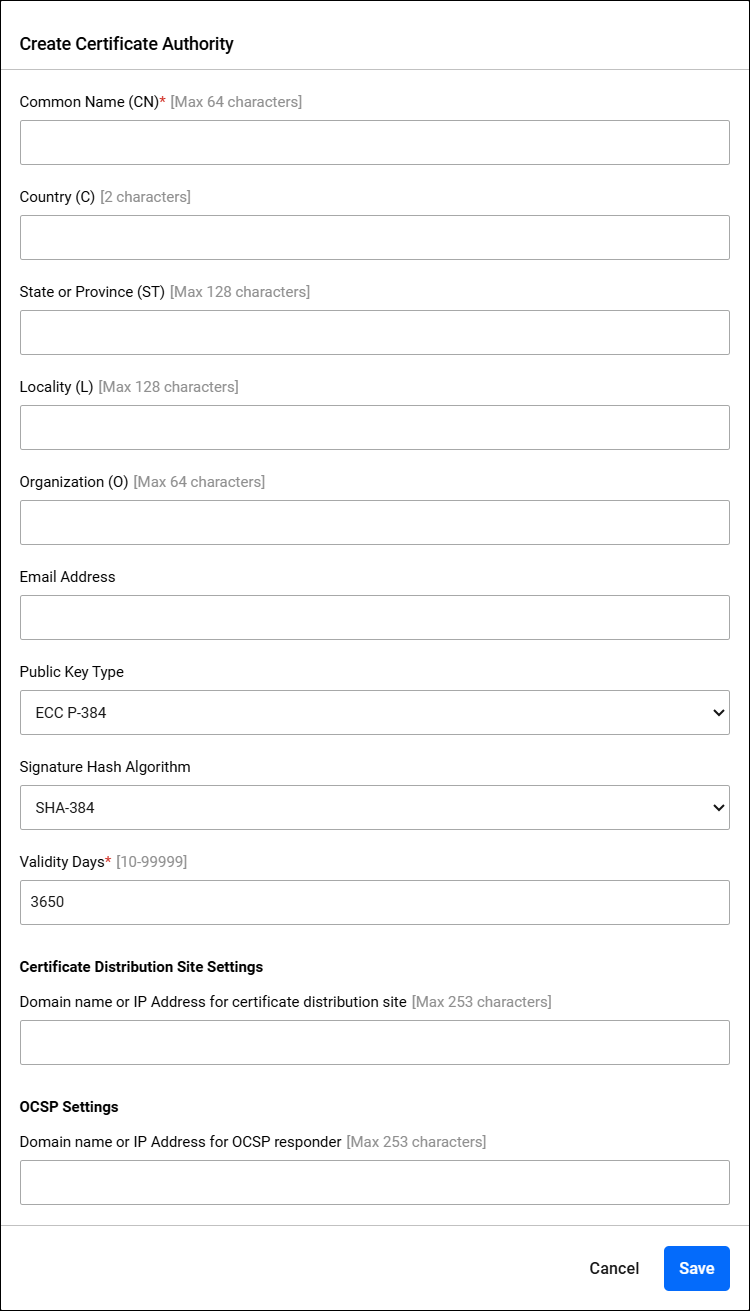Activate the Organization (O) input field

point(375,522)
